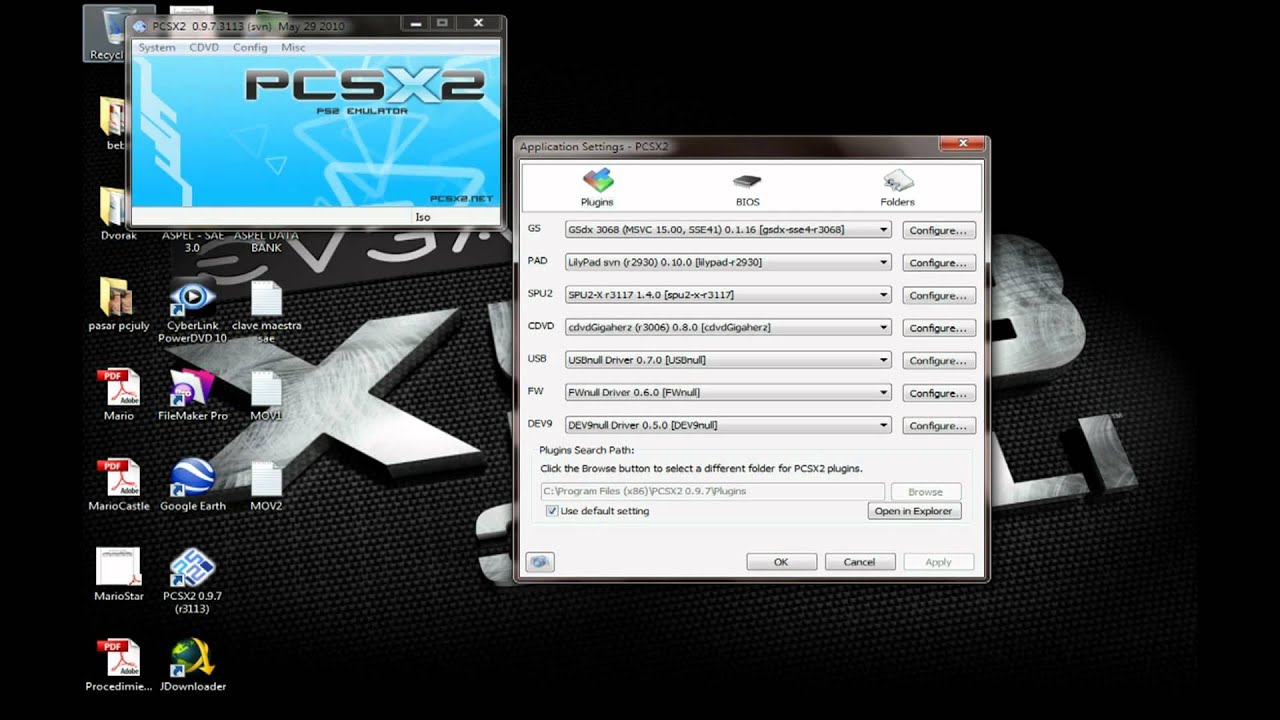Click Configure button for USB plugin

click(x=938, y=360)
